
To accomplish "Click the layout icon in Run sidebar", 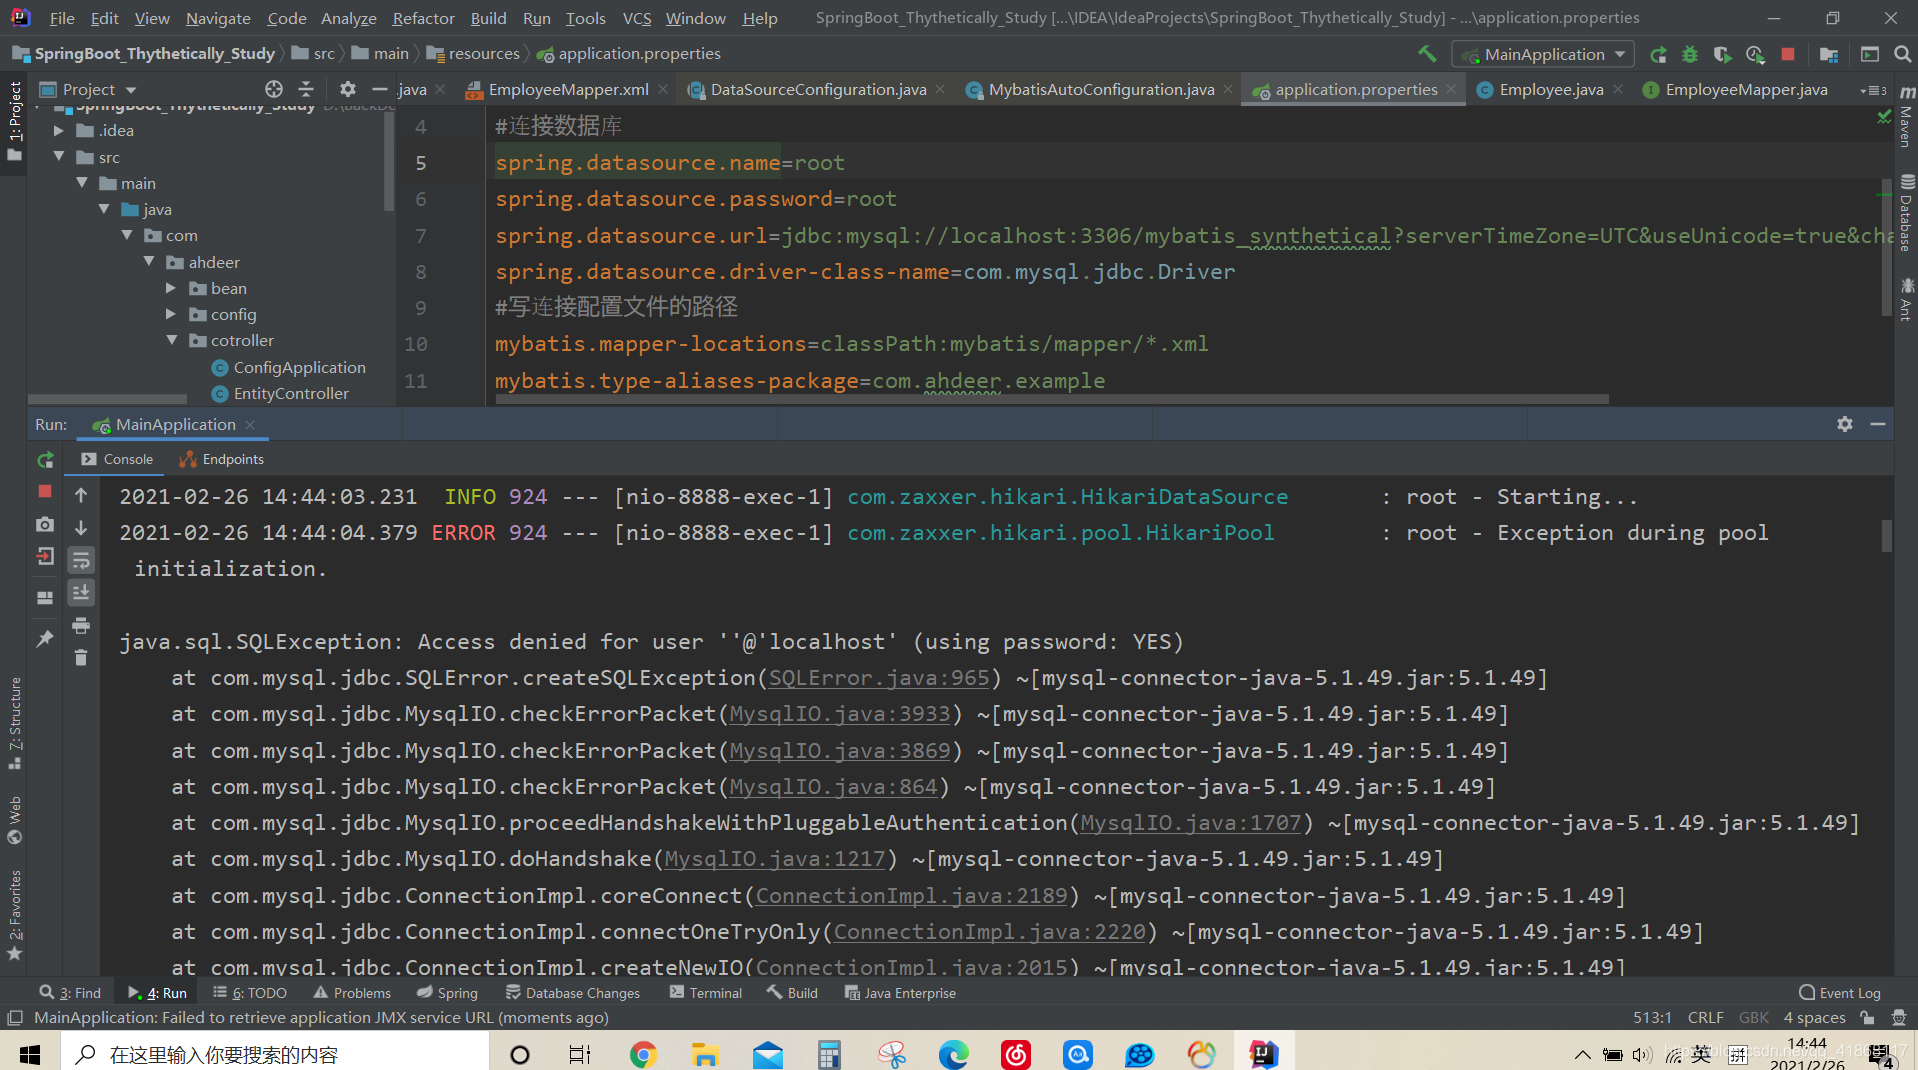I will click(x=45, y=597).
